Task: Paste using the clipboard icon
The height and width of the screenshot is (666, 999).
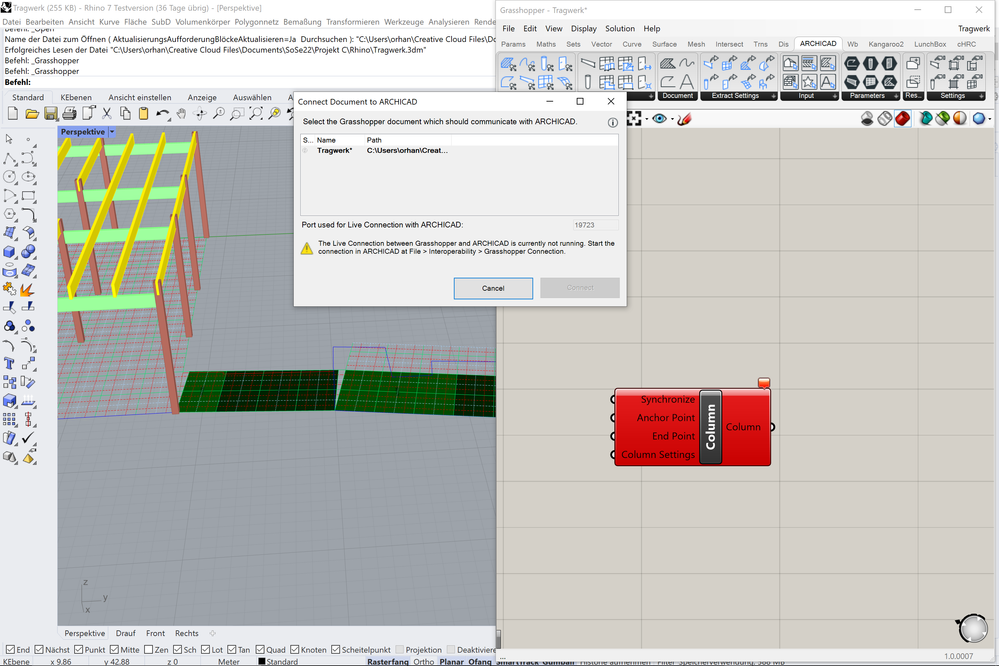Action: 144,113
